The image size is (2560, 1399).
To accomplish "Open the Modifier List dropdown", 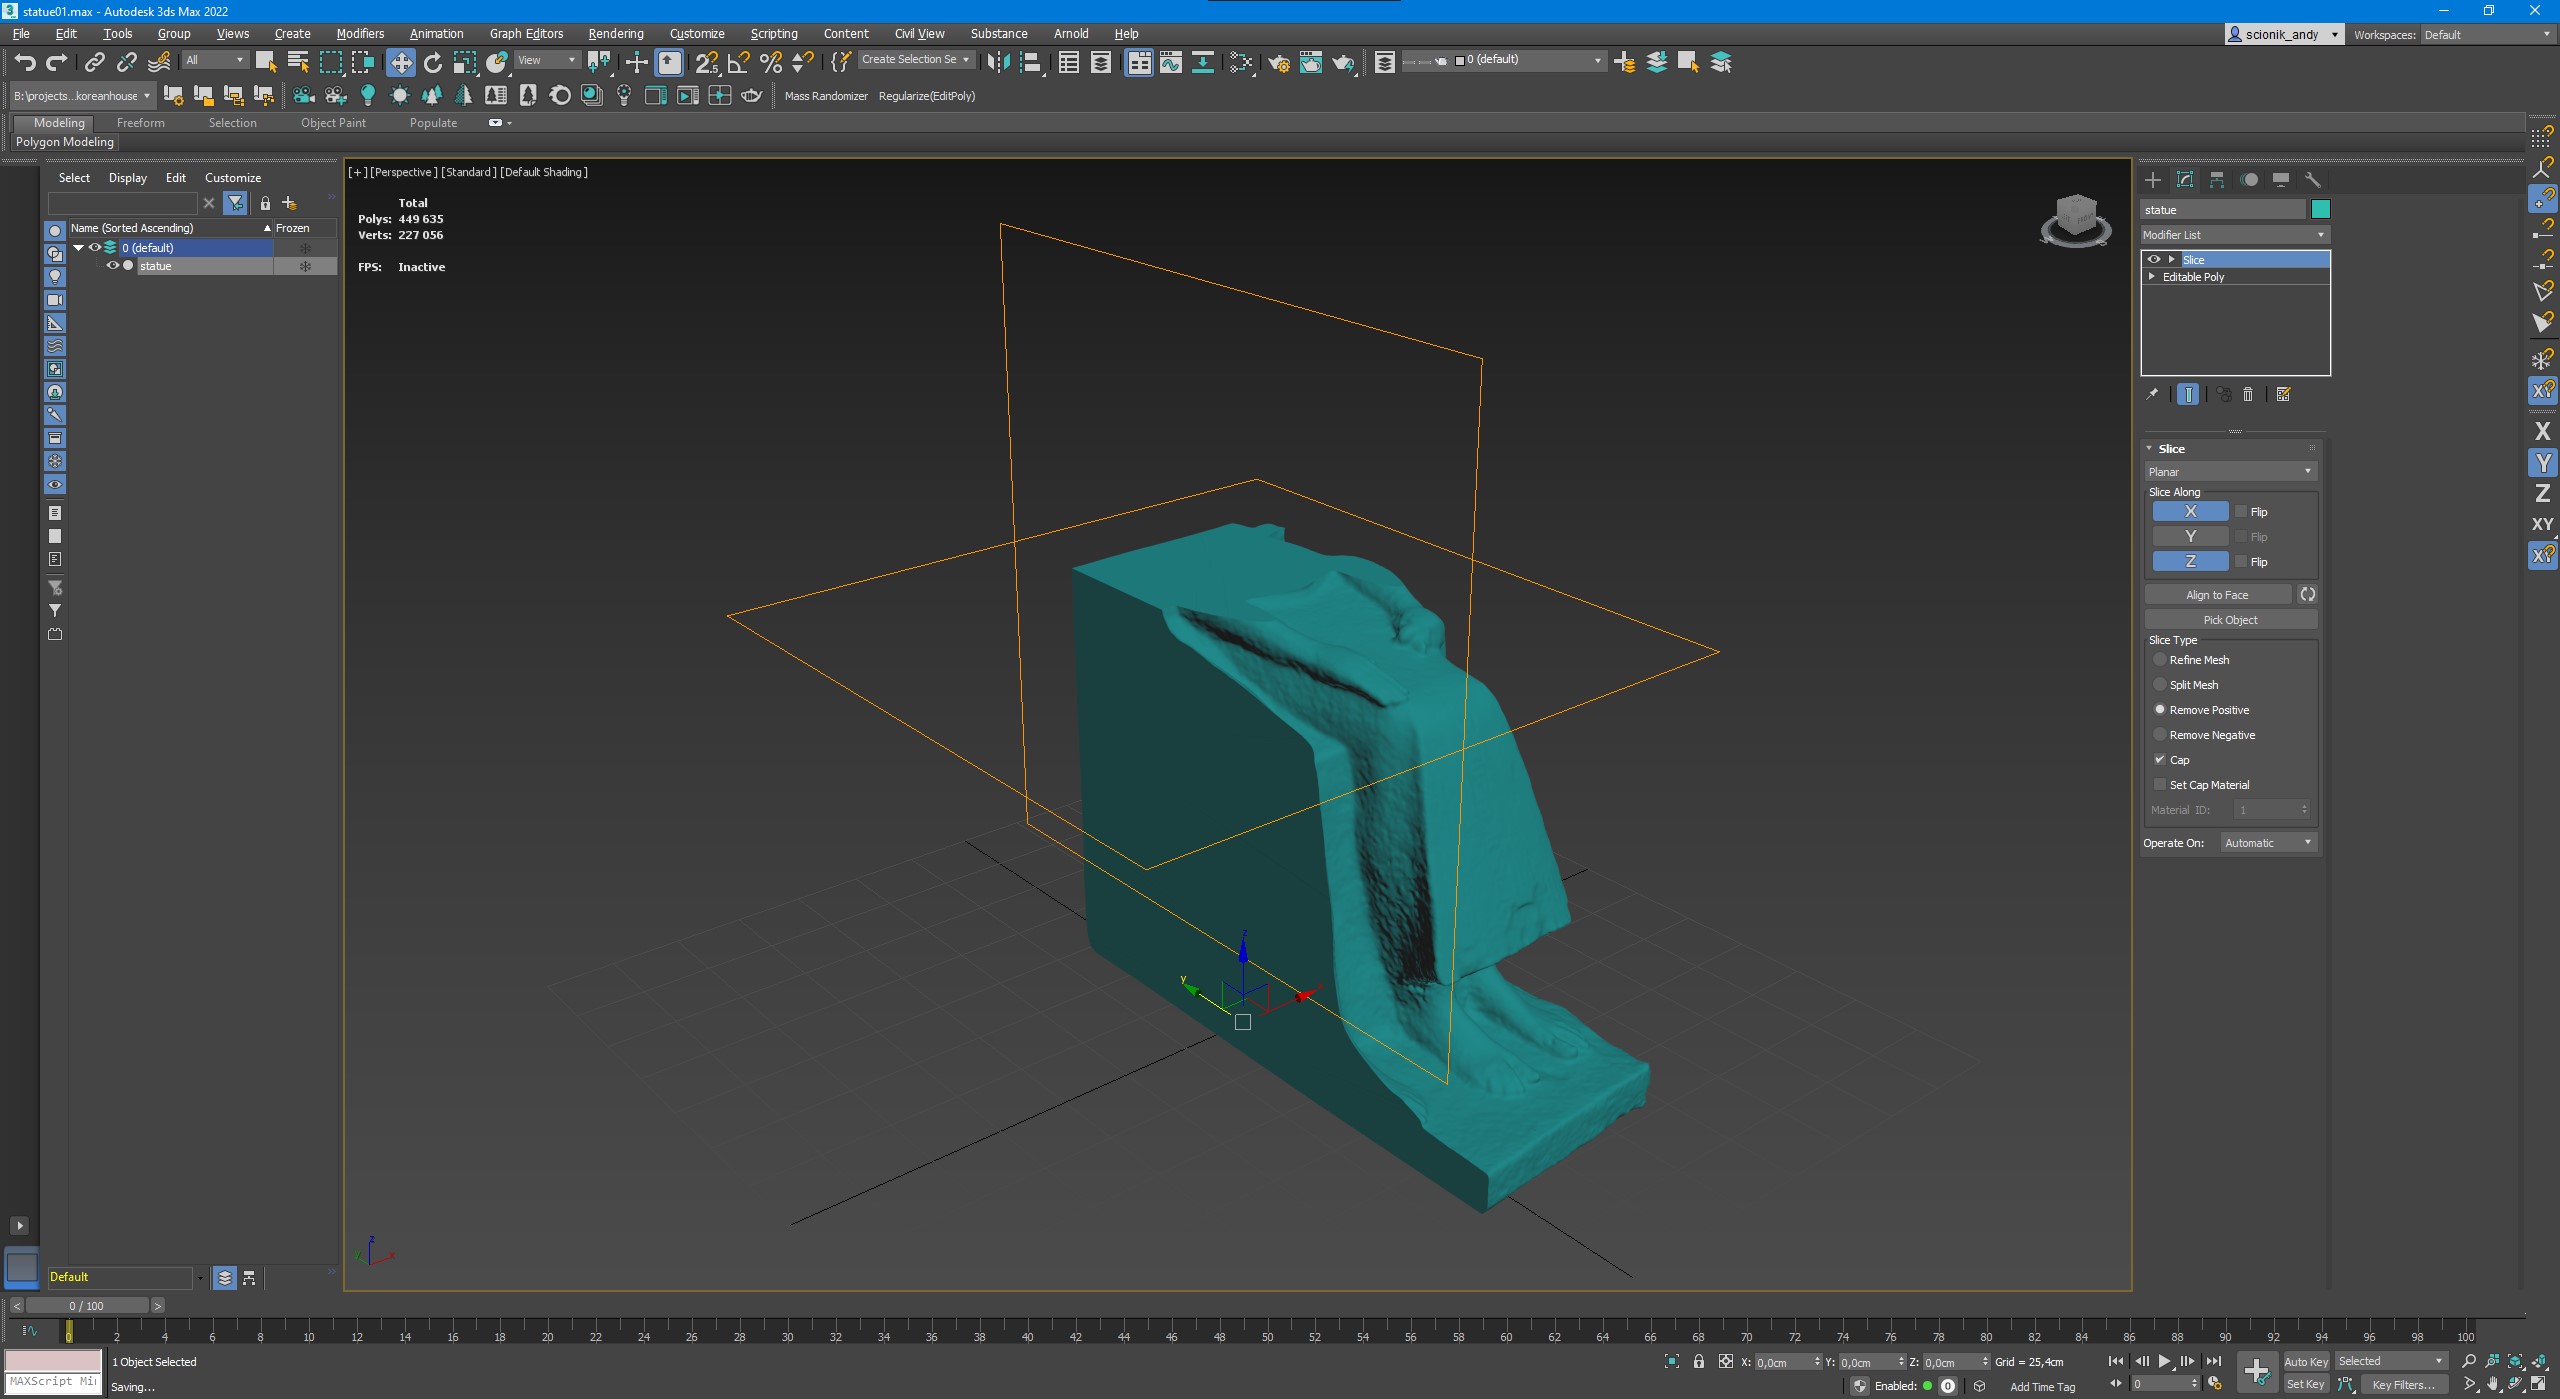I will [x=2235, y=235].
